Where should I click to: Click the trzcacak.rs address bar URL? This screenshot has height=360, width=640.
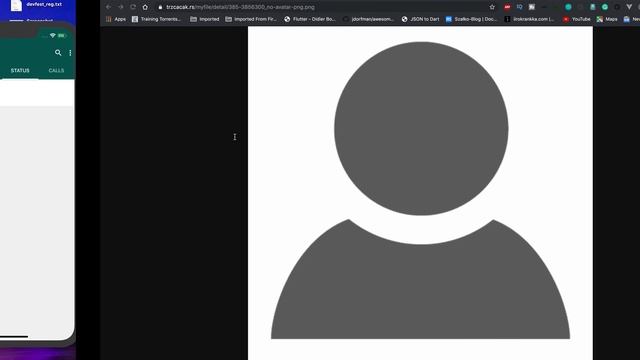[240, 7]
